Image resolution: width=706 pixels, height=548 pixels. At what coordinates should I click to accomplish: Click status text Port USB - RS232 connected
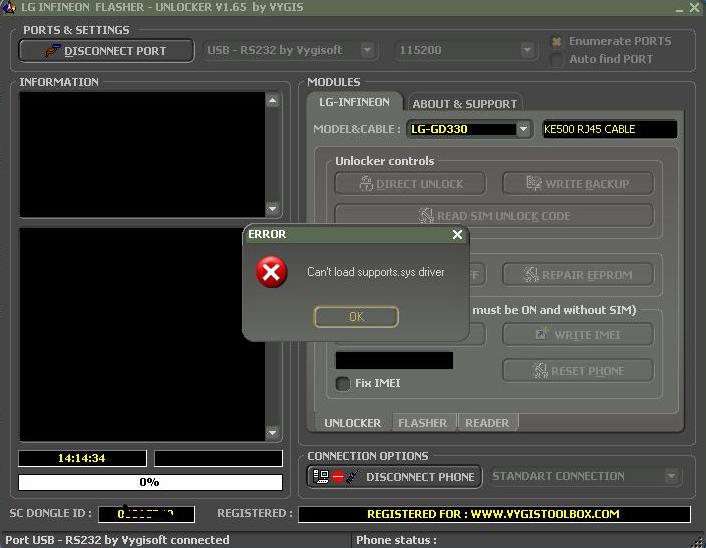[x=118, y=539]
